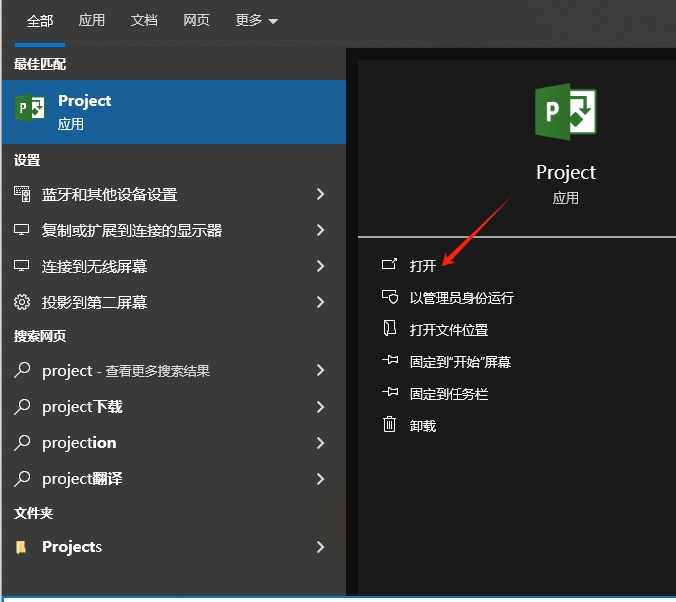Open 连接到无线屏幕 result

pyautogui.click(x=174, y=266)
